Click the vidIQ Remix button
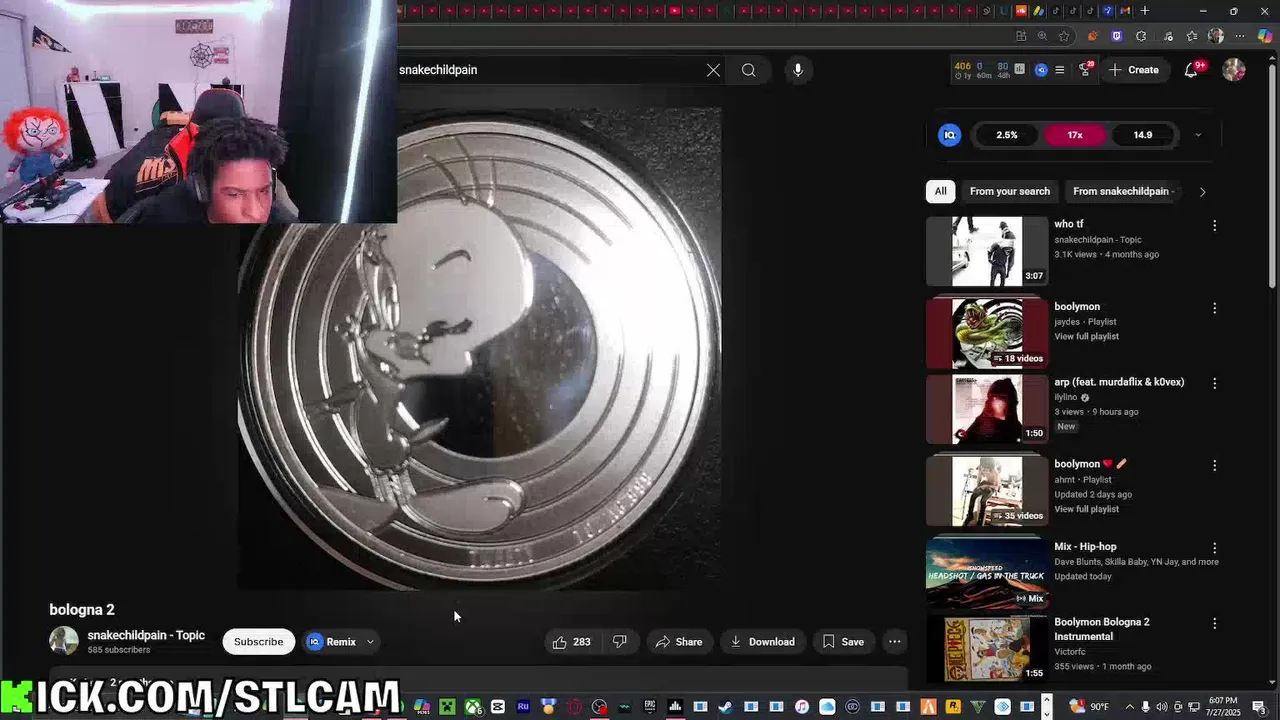 (x=332, y=642)
